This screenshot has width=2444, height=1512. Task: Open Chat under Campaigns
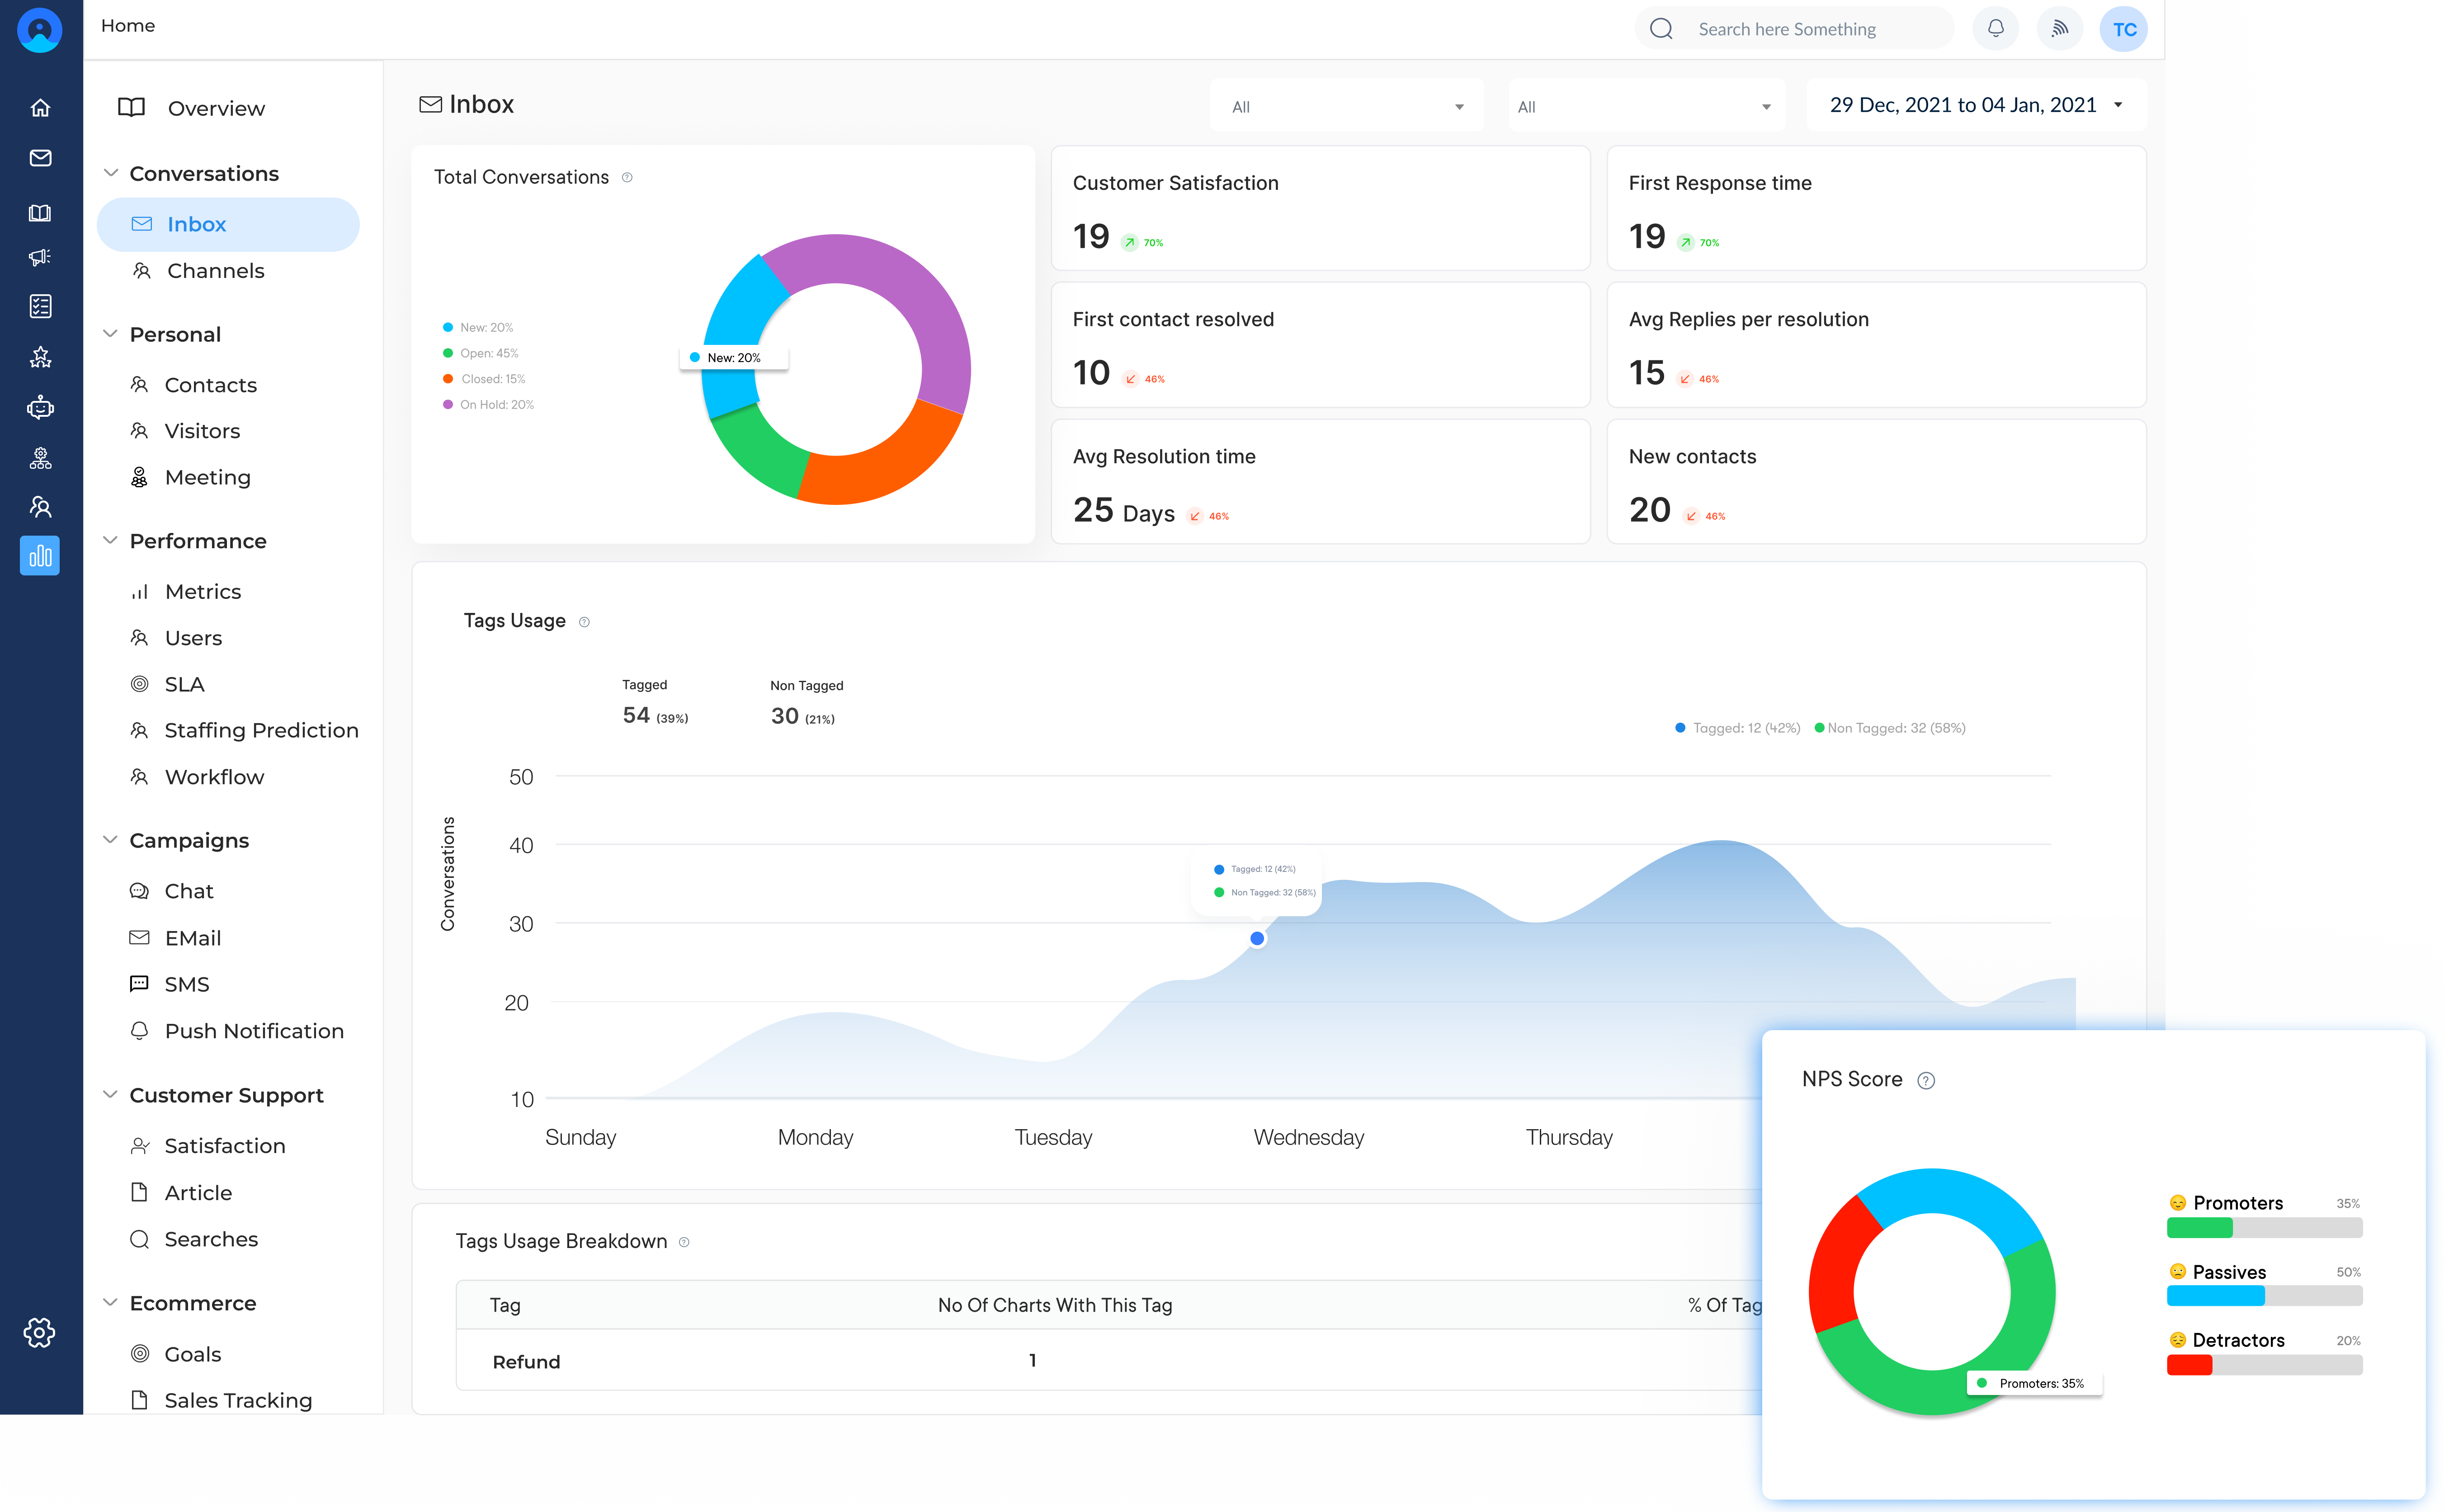pyautogui.click(x=188, y=891)
